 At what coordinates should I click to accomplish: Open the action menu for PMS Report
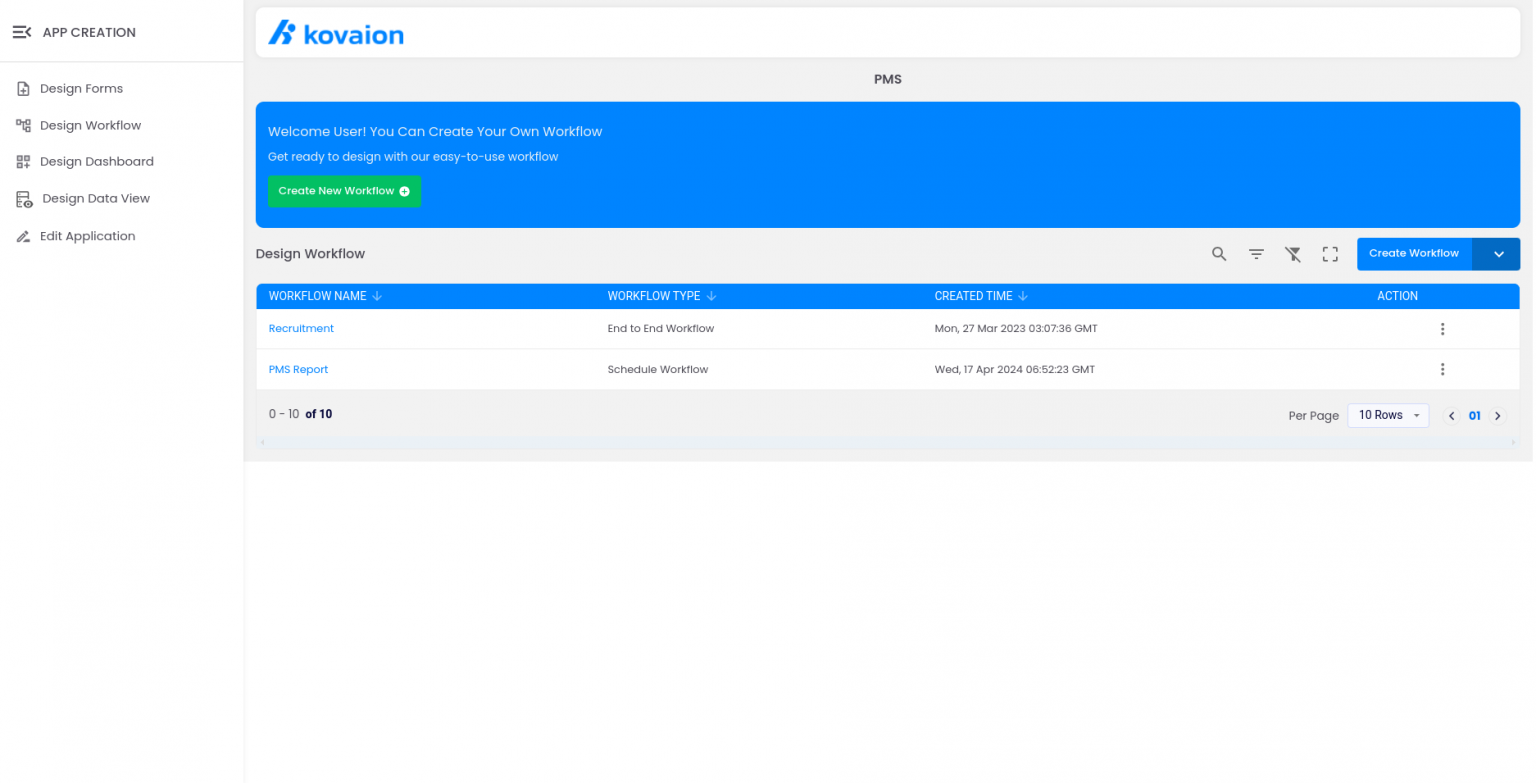point(1443,369)
